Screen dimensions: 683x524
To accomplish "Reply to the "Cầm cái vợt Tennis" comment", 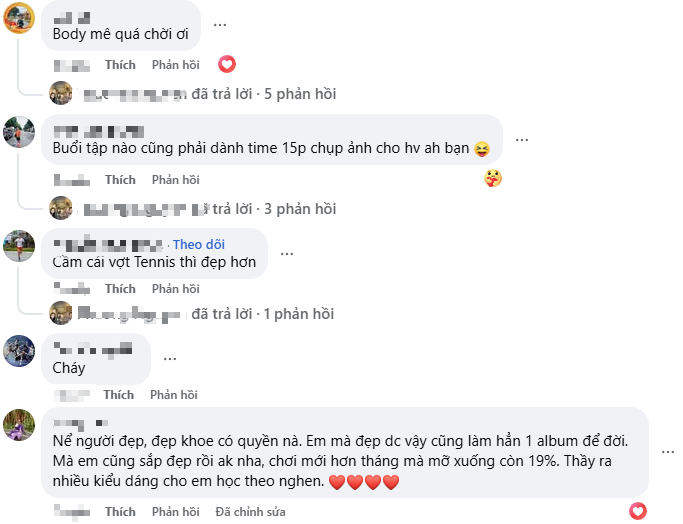I will pos(175,289).
